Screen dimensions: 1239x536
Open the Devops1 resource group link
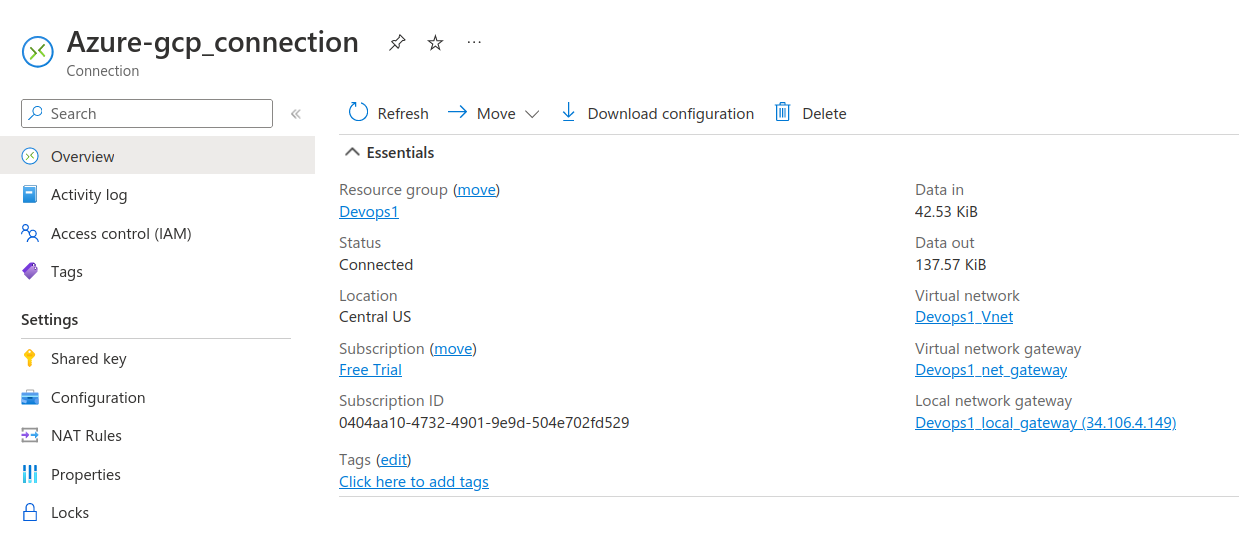tap(369, 212)
